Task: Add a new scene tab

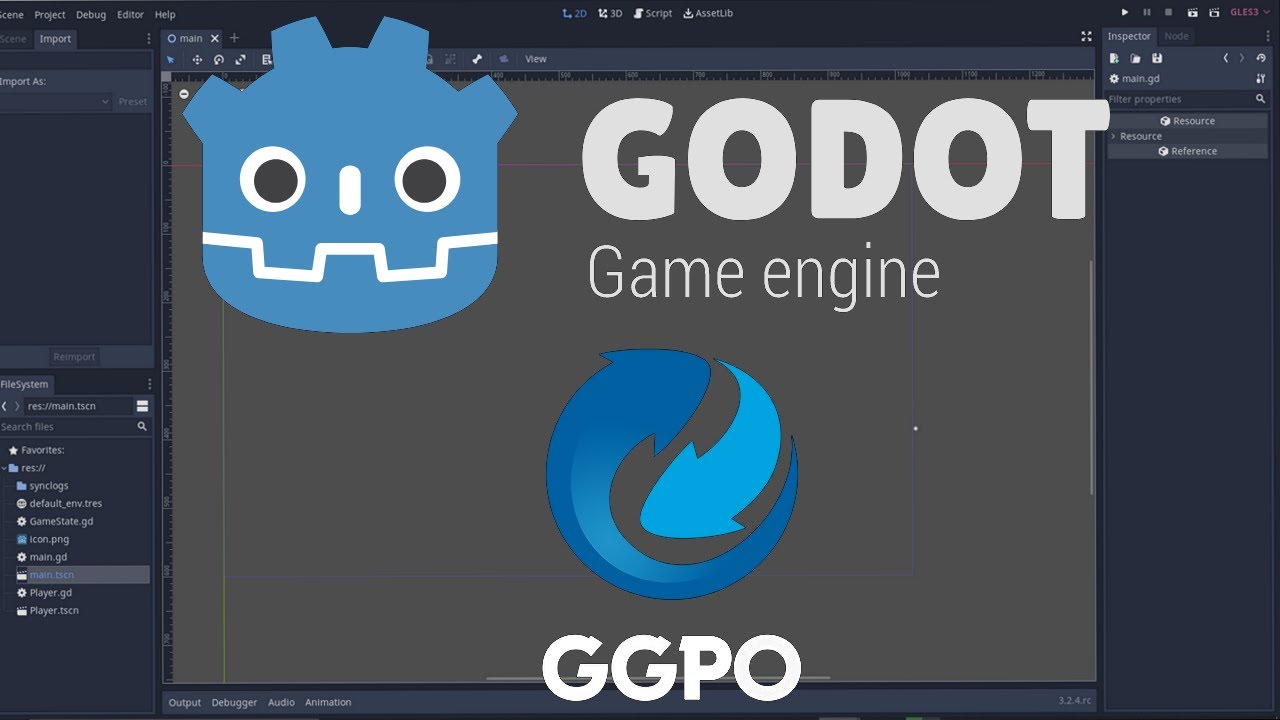Action: click(x=235, y=38)
